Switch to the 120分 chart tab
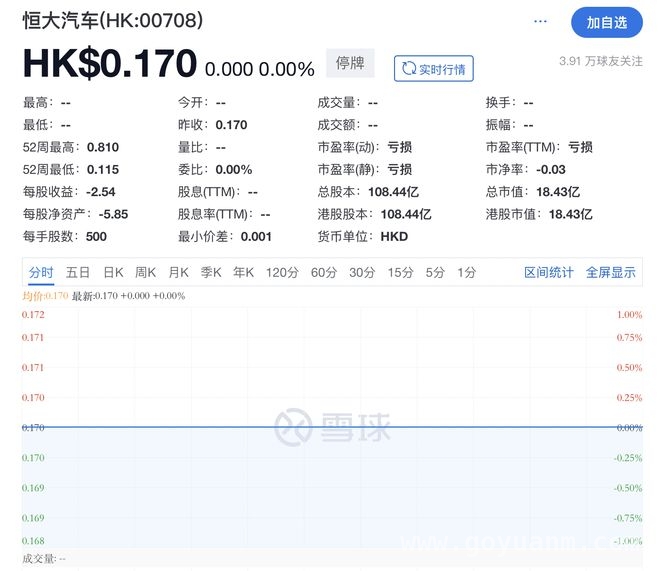This screenshot has width=660, height=571. click(x=282, y=273)
